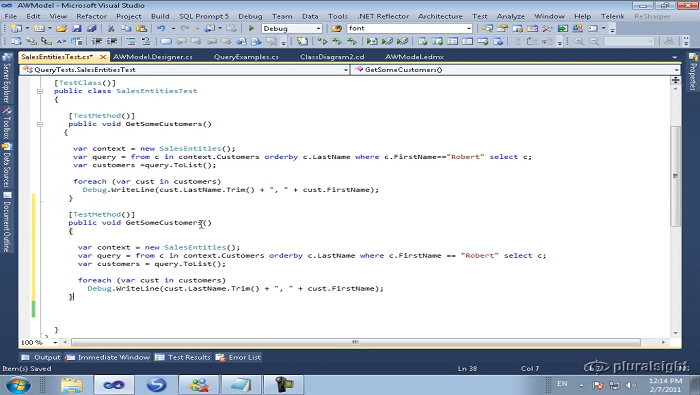Click the Copy icon in toolbar
This screenshot has width=700, height=395.
(x=126, y=28)
